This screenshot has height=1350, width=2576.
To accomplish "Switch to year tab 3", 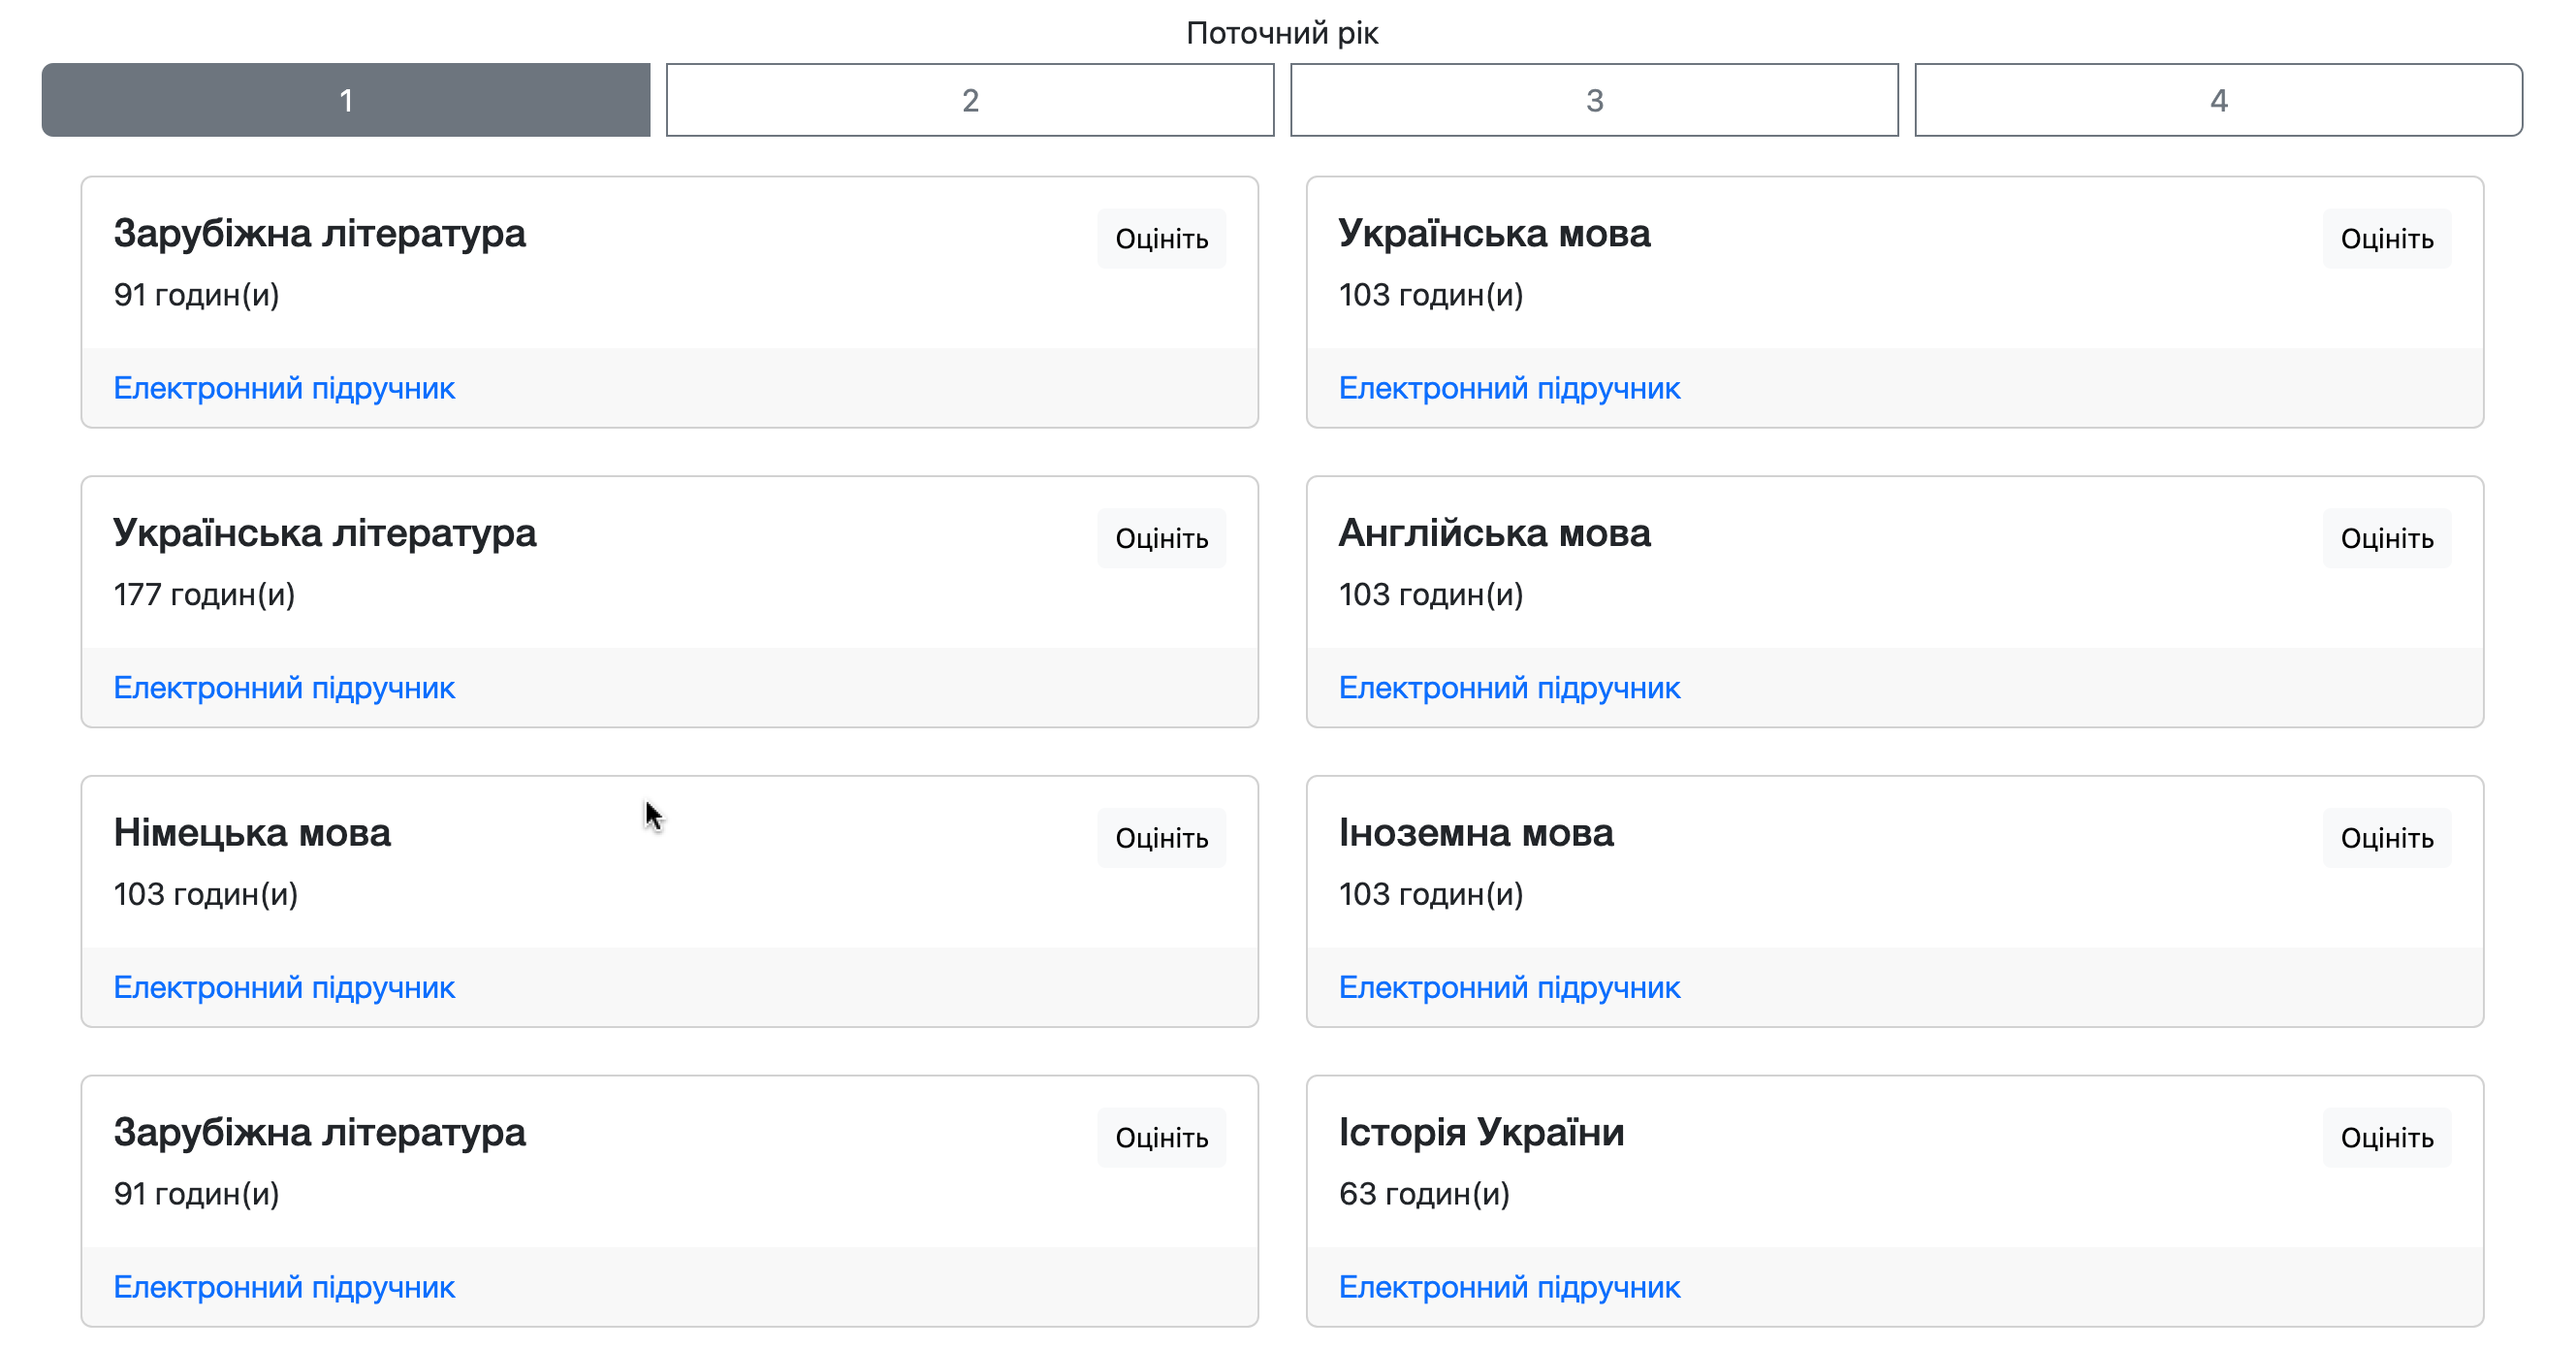I will pos(1593,100).
